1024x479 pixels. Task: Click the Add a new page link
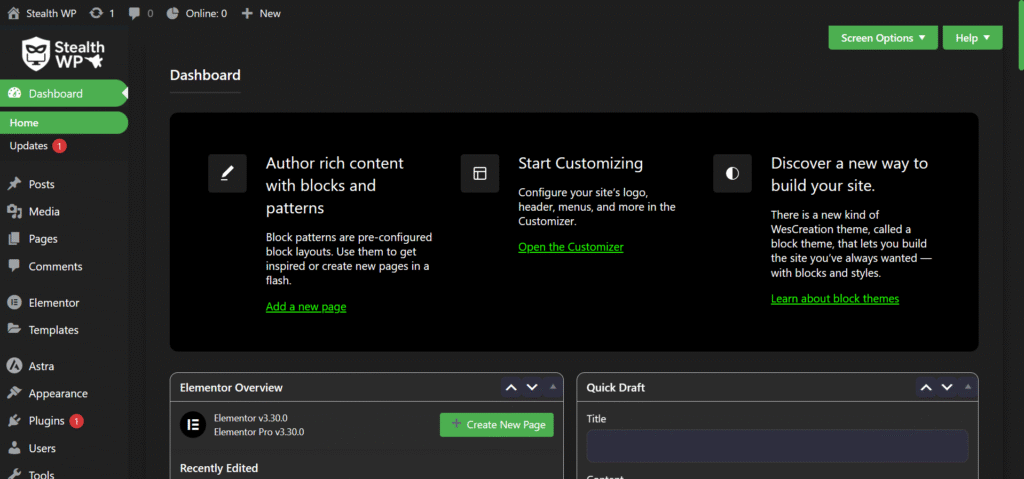click(x=306, y=306)
